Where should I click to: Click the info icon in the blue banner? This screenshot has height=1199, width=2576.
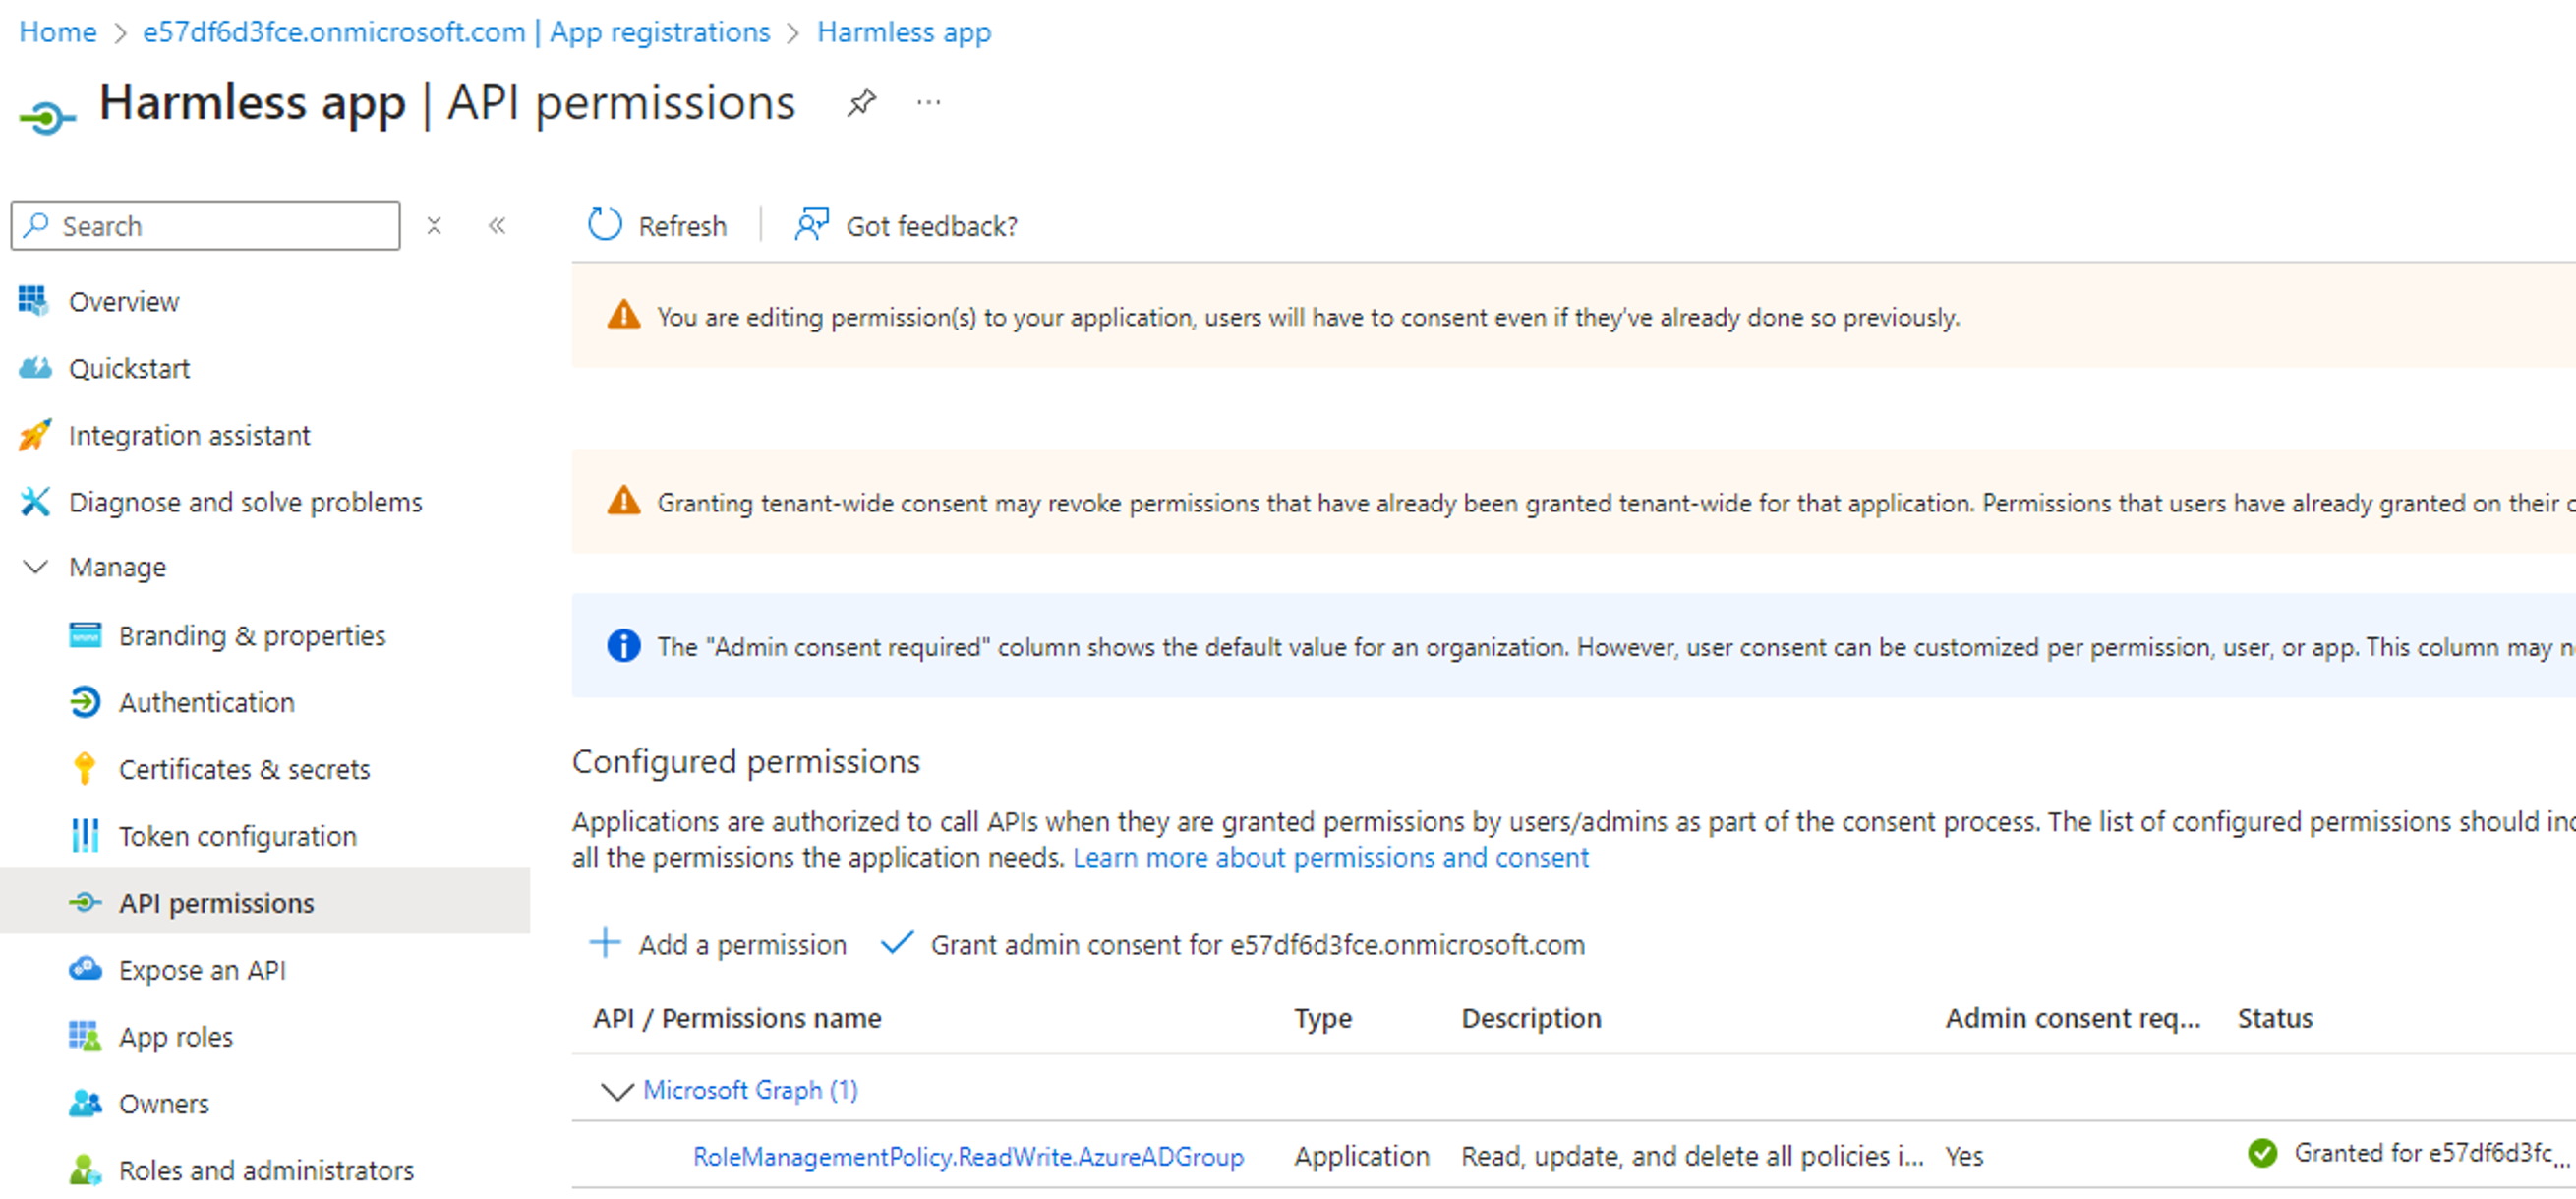(x=624, y=646)
